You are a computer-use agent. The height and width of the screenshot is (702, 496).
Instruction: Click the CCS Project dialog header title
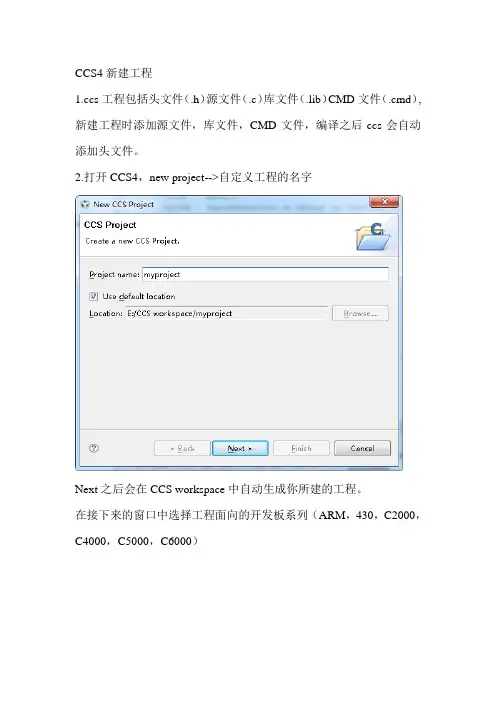coord(110,225)
